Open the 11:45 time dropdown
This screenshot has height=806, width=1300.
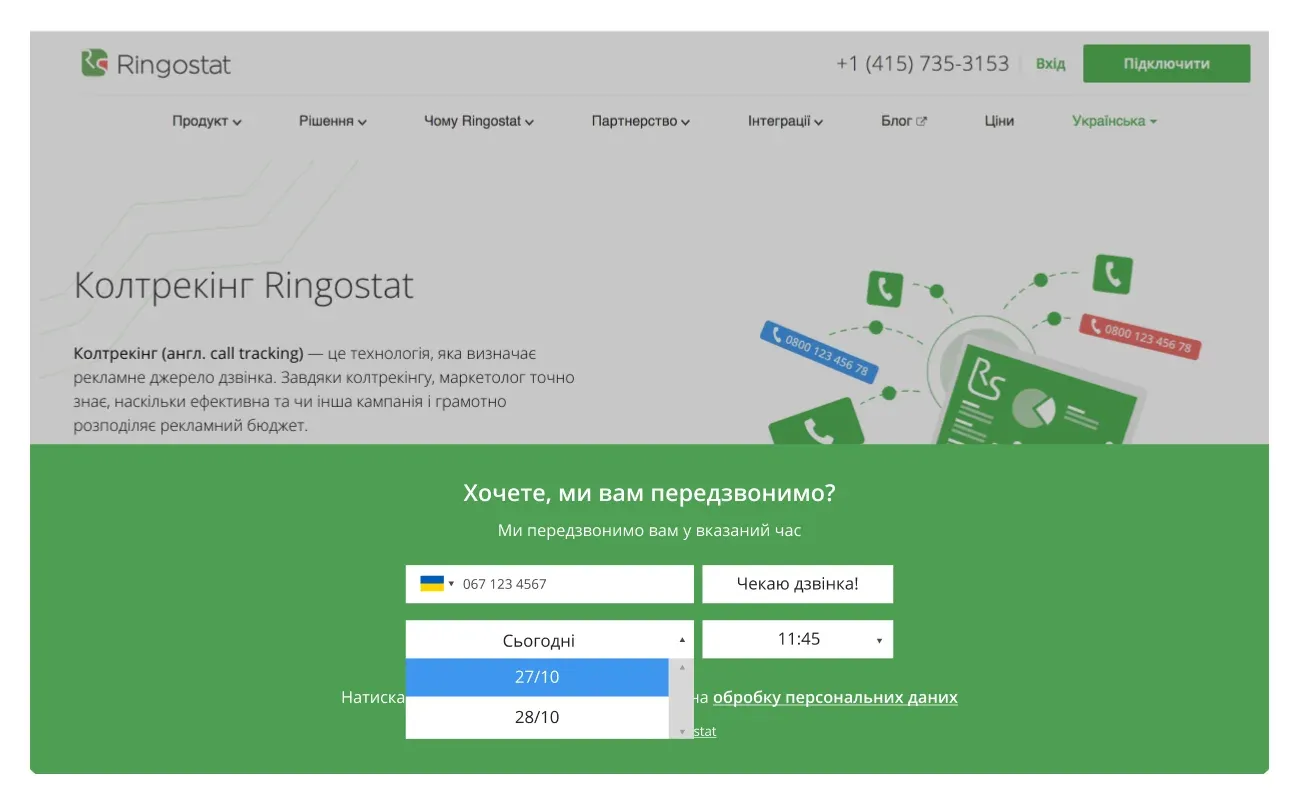797,639
